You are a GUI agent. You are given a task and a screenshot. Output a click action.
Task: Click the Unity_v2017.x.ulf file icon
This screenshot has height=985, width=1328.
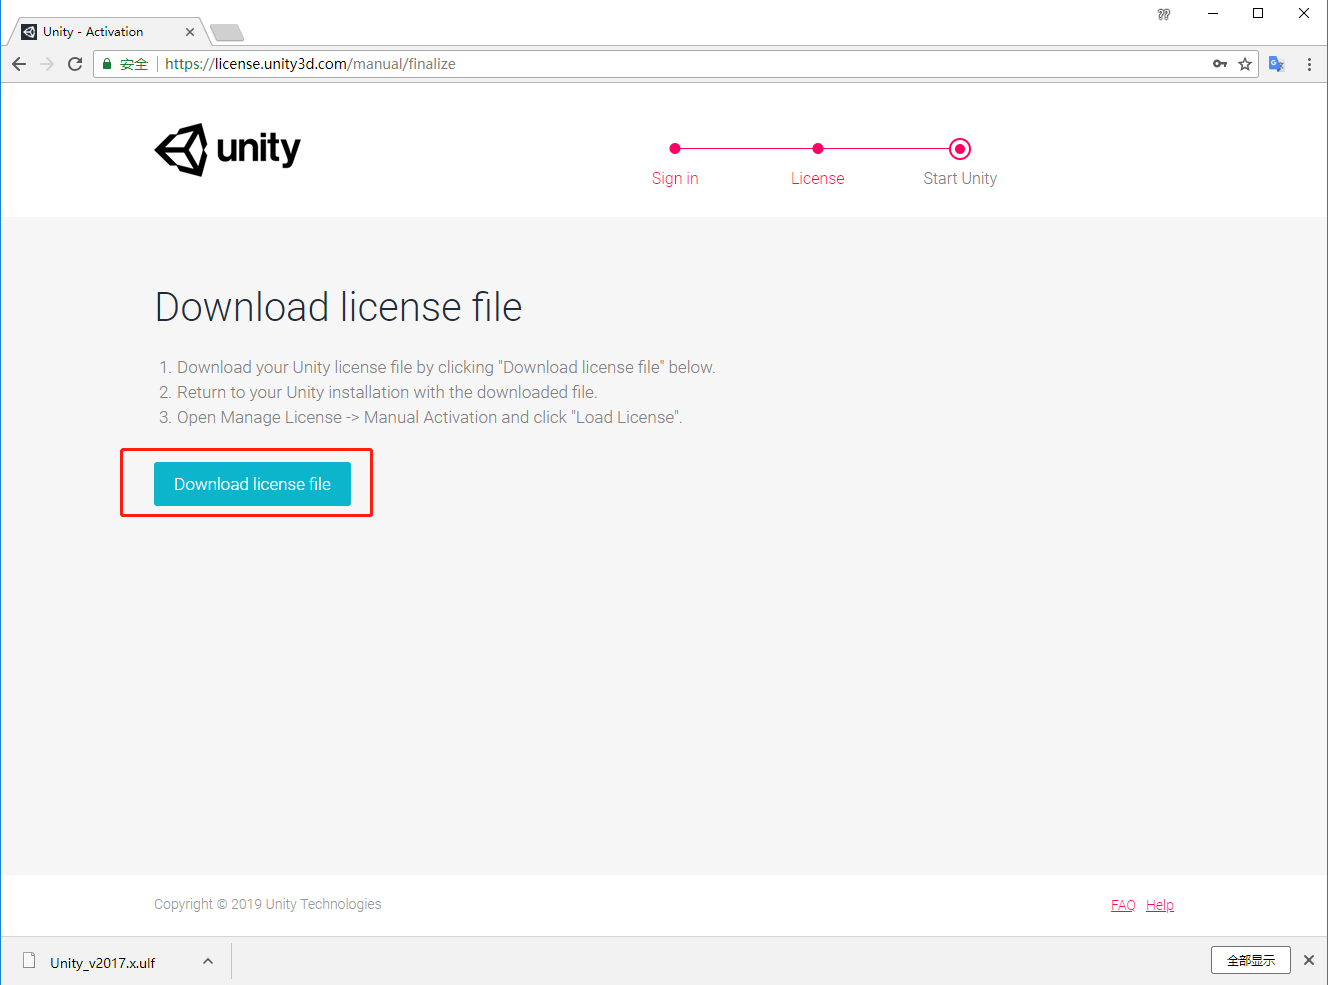29,960
